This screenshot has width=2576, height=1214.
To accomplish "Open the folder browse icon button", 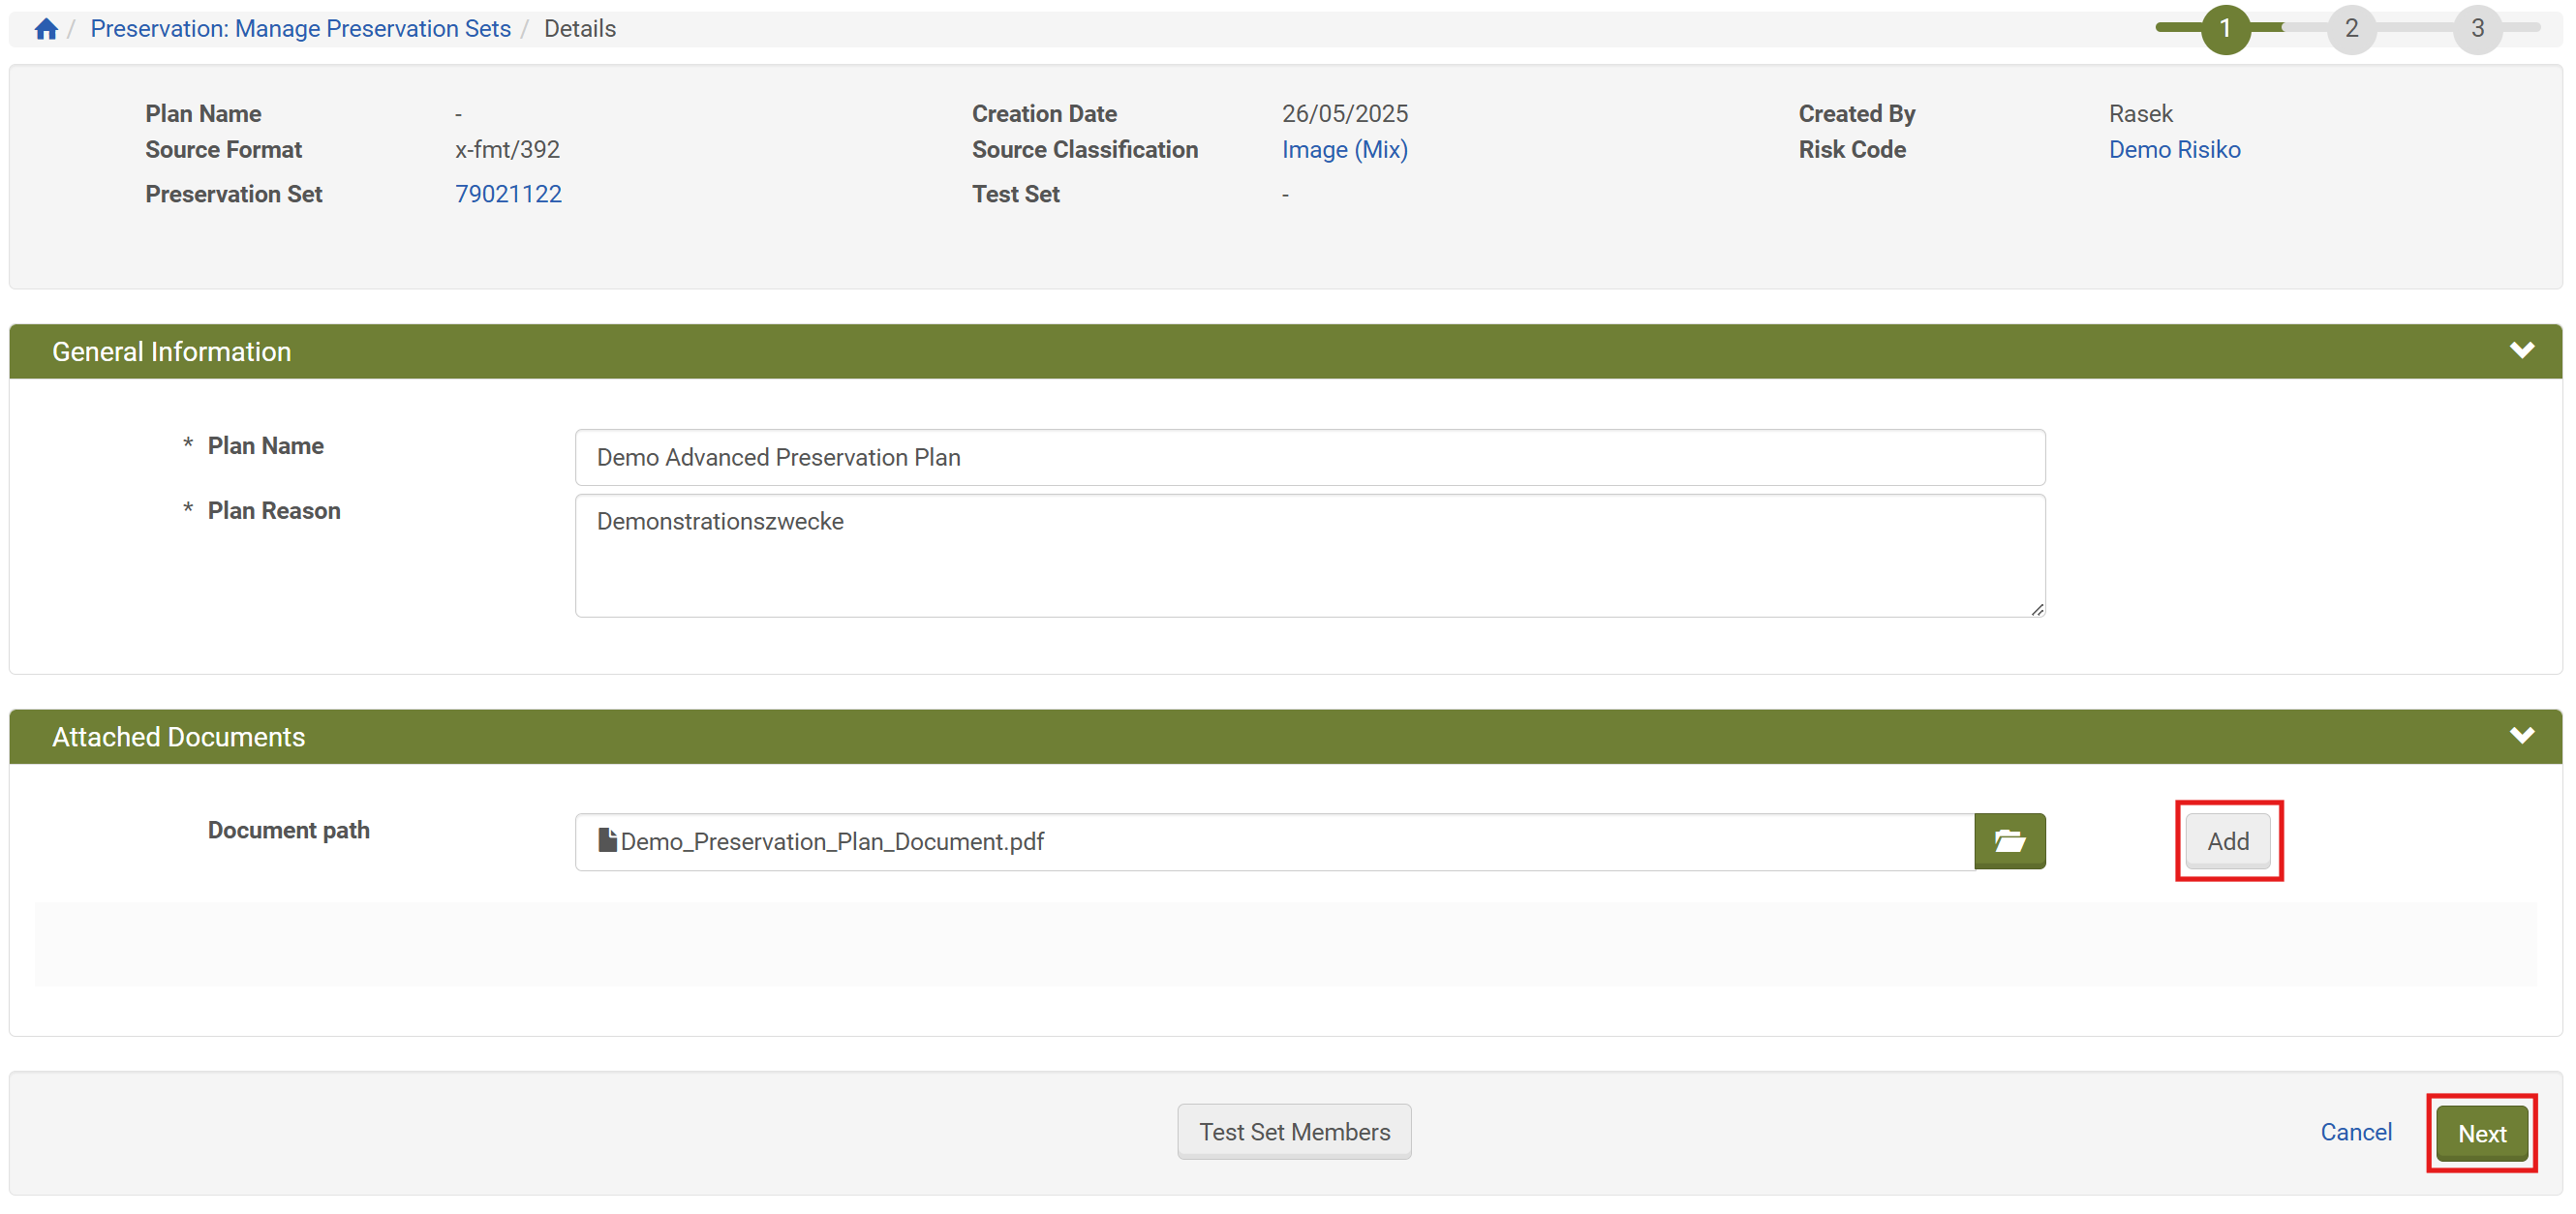I will click(x=2009, y=841).
